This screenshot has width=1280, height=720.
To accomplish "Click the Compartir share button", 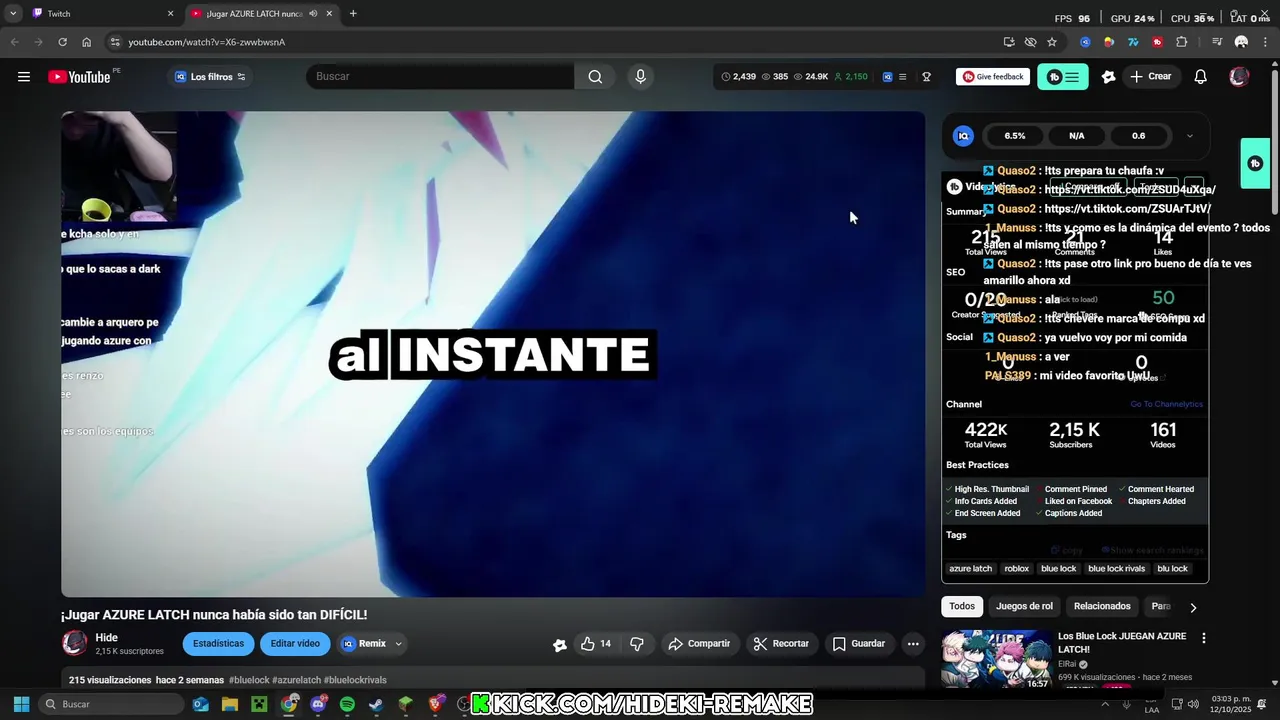I will click(699, 644).
